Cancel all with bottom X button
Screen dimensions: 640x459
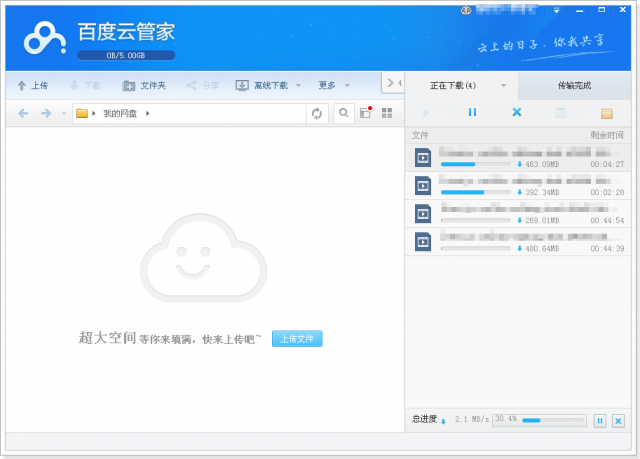(x=618, y=421)
